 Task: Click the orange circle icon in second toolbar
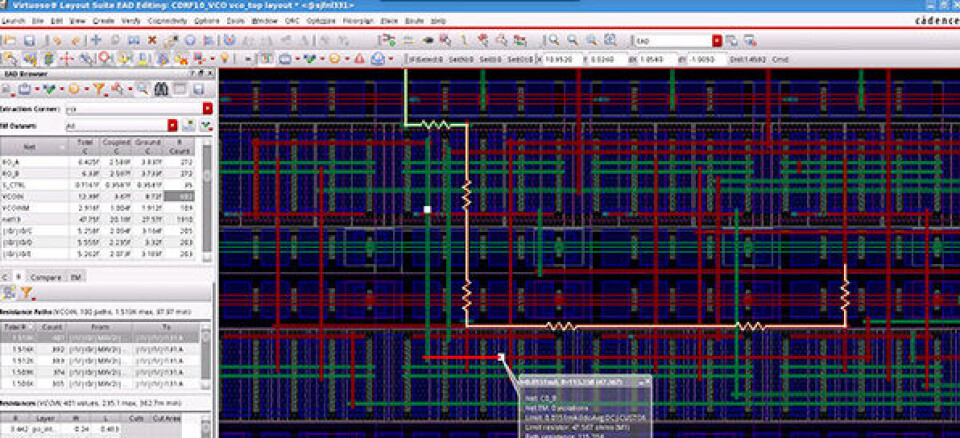click(335, 59)
